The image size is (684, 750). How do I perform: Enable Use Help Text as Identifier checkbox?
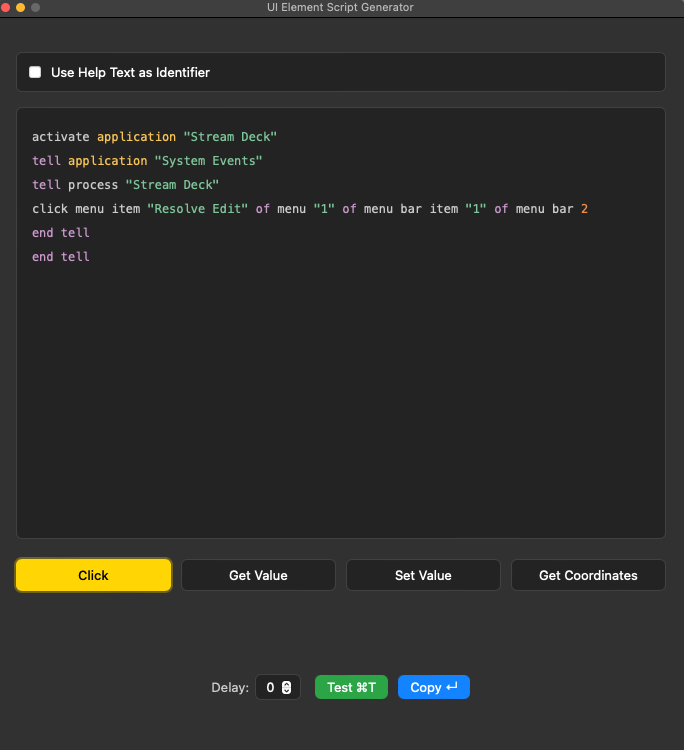click(x=35, y=72)
